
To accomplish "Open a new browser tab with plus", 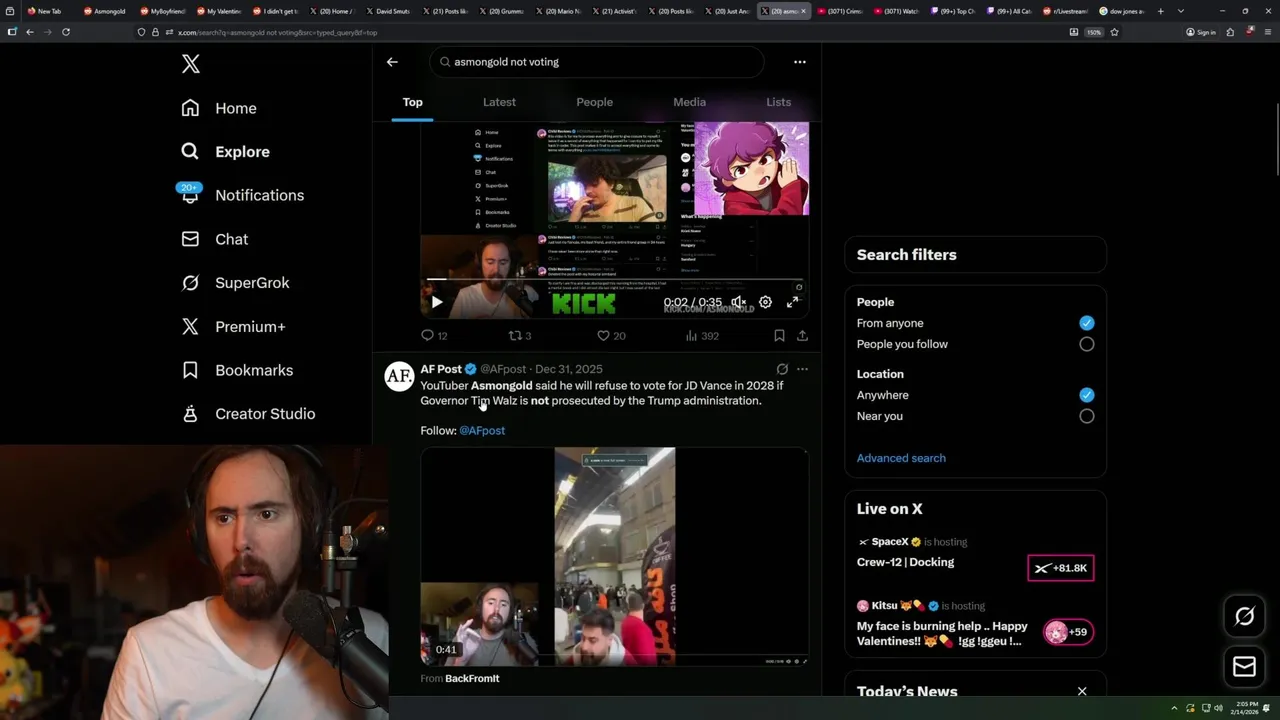I will pos(1162,11).
